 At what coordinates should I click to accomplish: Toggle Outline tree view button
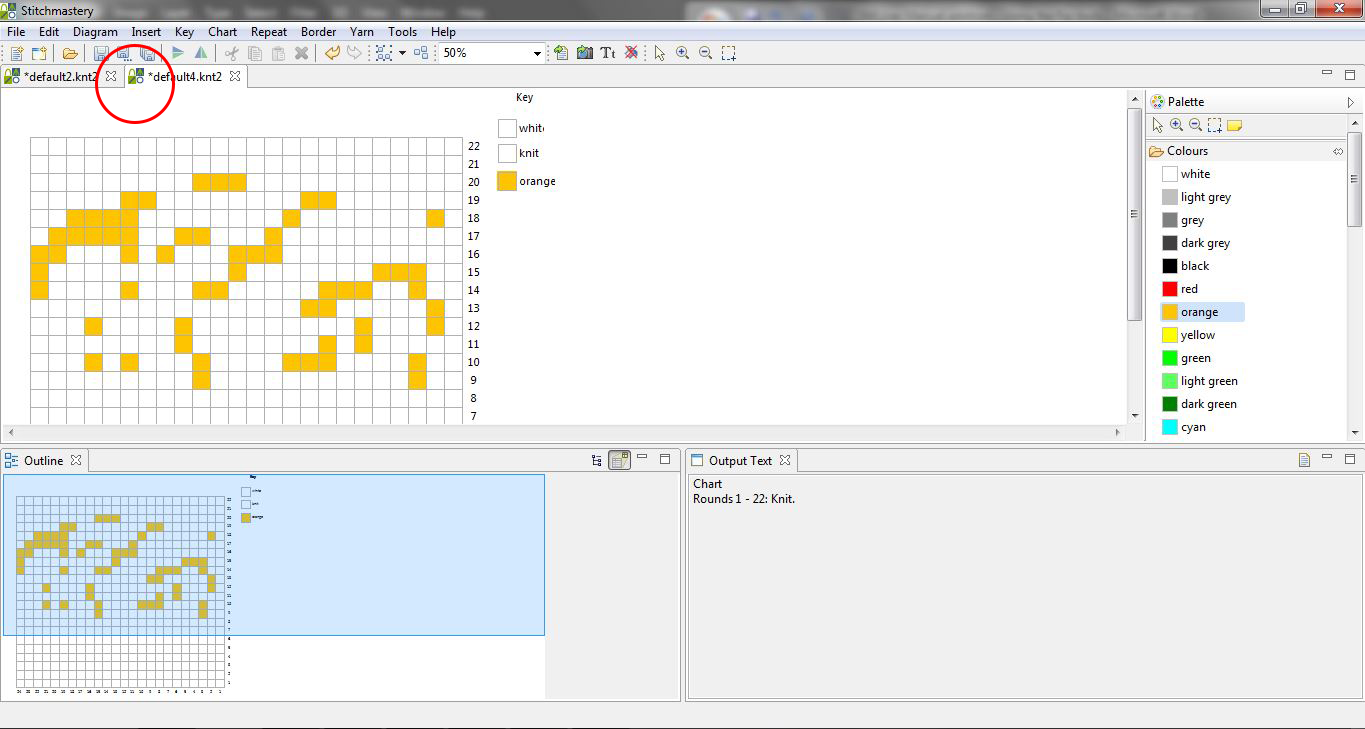click(x=597, y=460)
